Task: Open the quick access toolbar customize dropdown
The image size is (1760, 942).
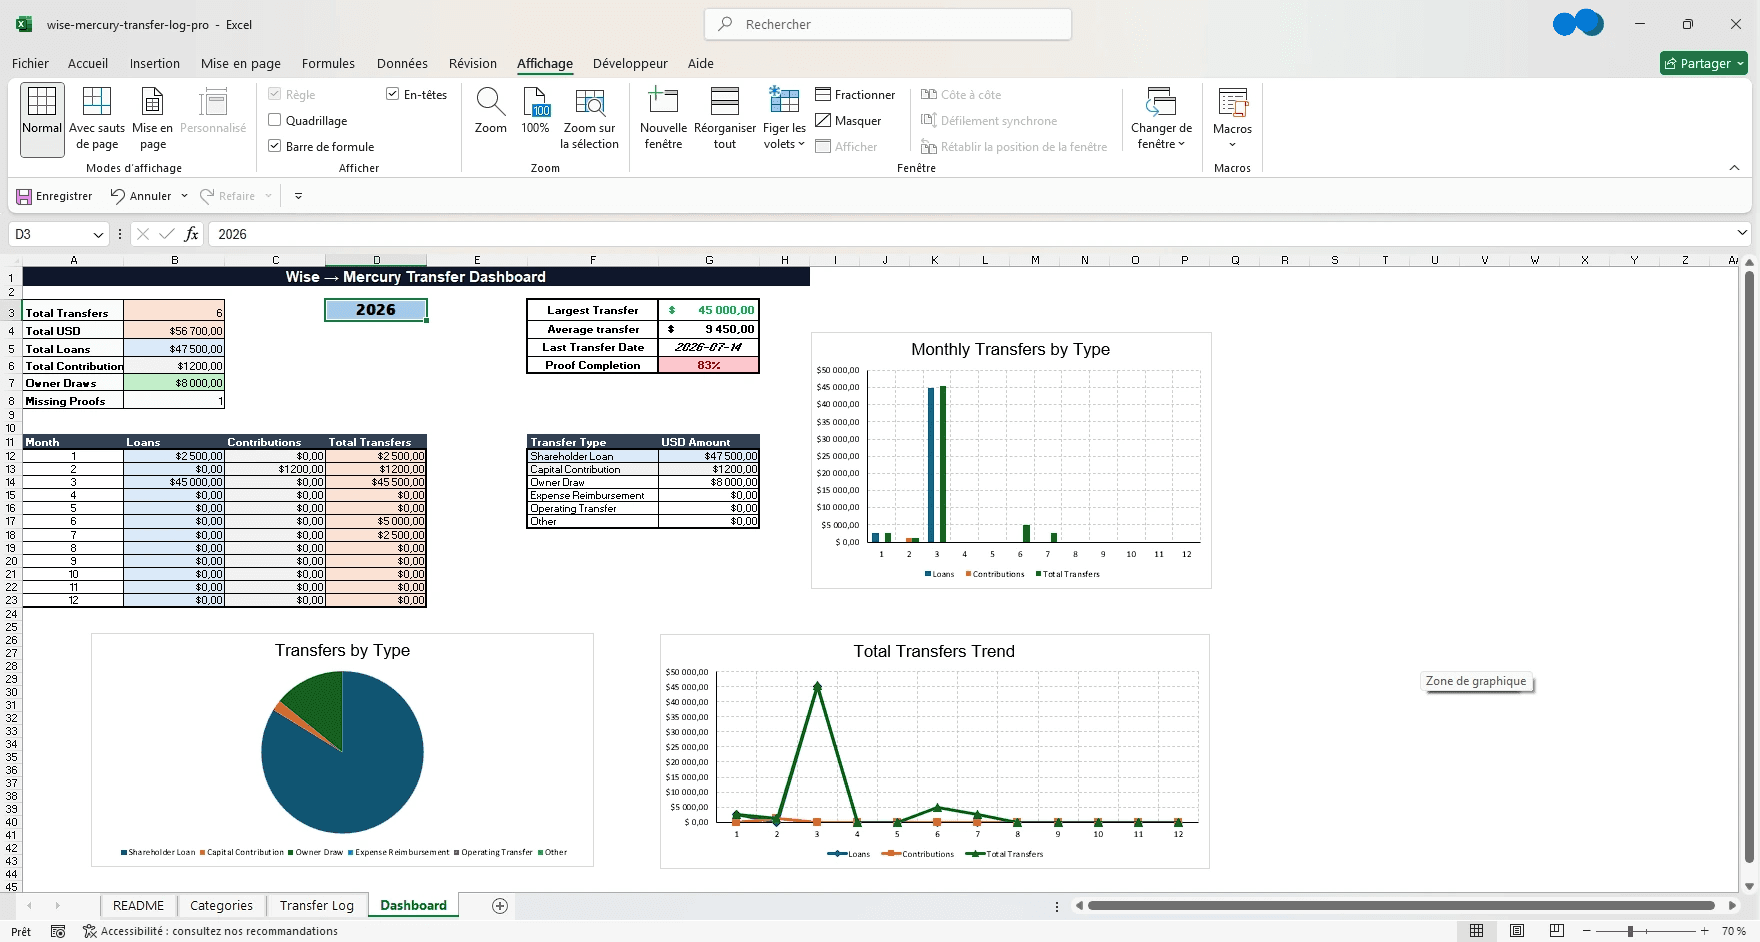Action: pyautogui.click(x=298, y=196)
